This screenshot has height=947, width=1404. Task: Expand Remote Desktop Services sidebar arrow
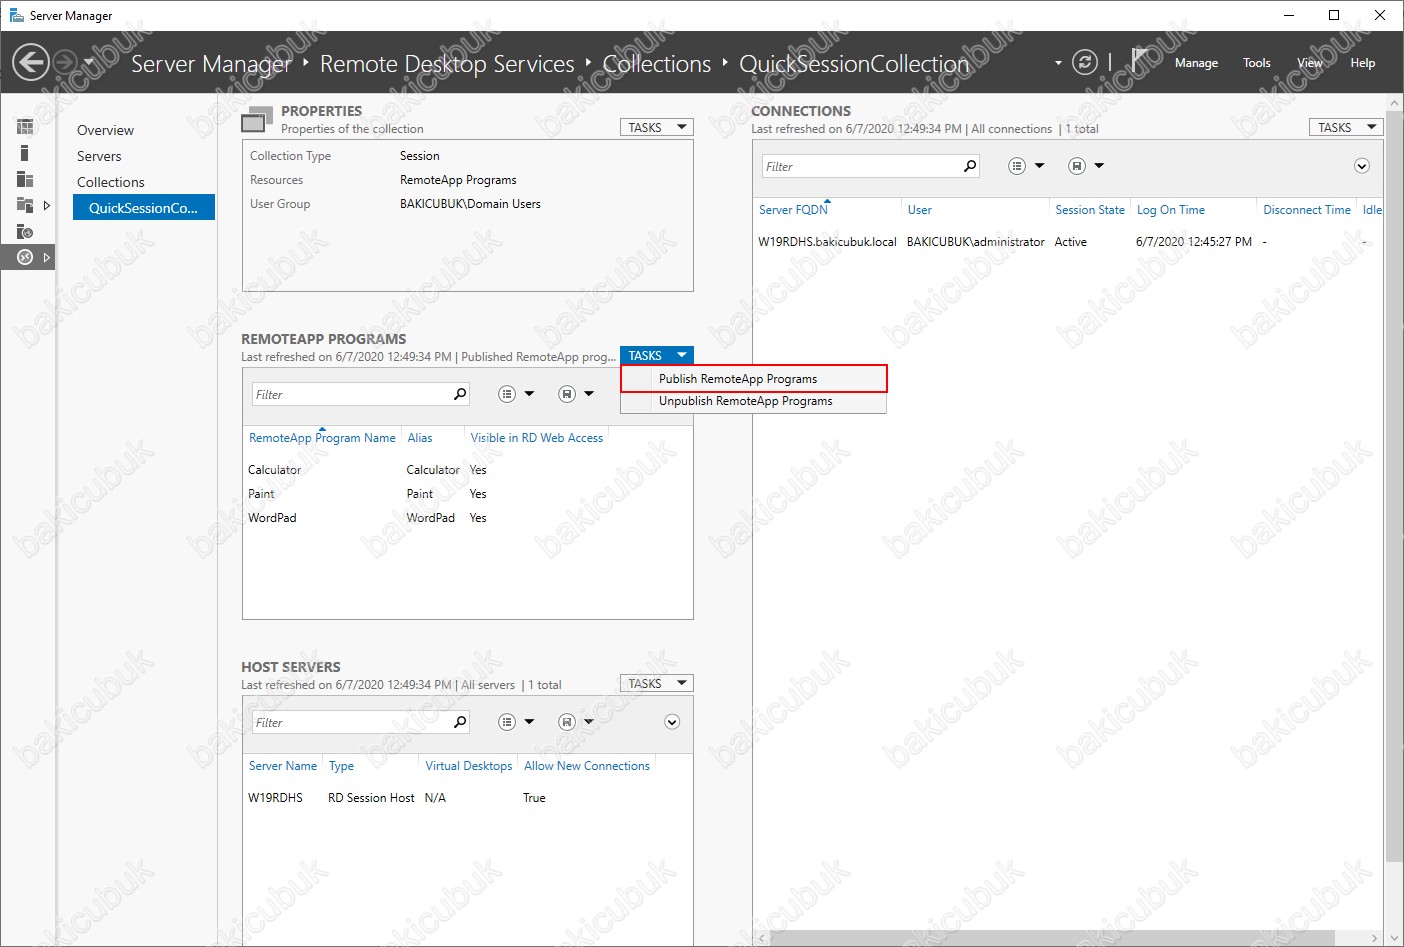point(46,257)
